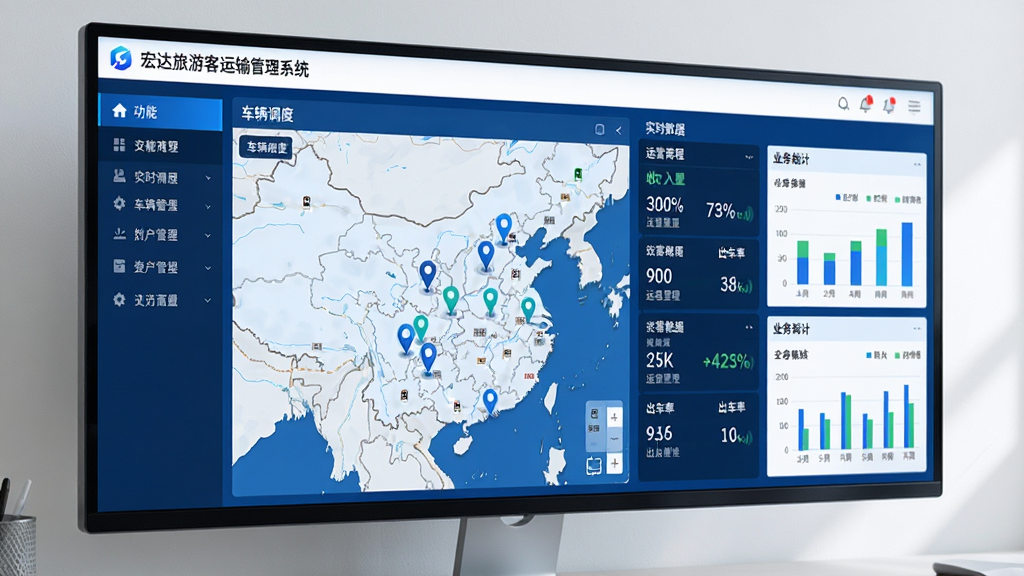Screen dimensions: 1024x576
Task: Click the 车辆调度 tag button on the map
Action: click(266, 148)
